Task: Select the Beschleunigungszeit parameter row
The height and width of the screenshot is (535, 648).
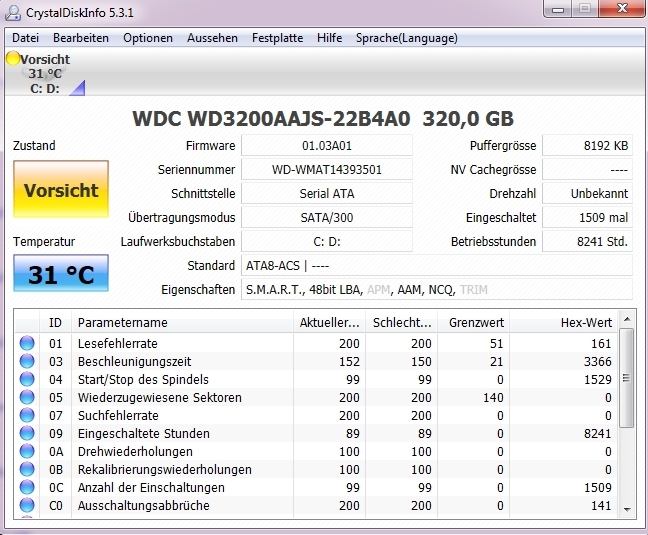Action: coord(317,361)
